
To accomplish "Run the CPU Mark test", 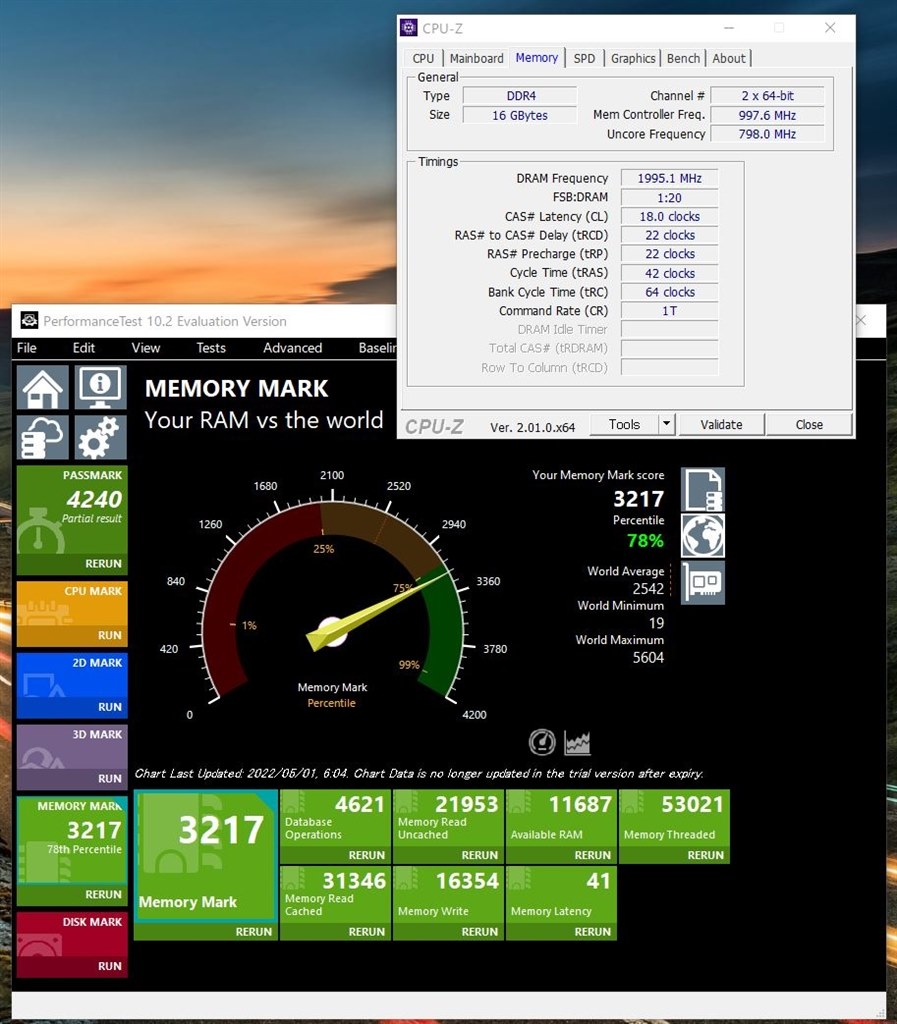I will click(x=110, y=635).
